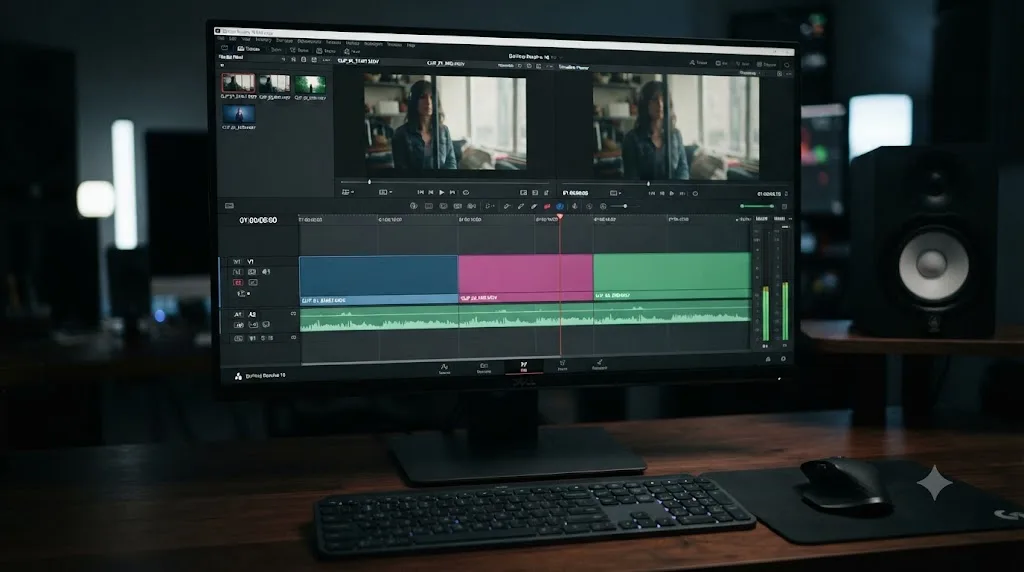Screen dimensions: 1024x572
Task: Click the DaVinci Resolve logo at the bottom-left
Action: coord(238,376)
